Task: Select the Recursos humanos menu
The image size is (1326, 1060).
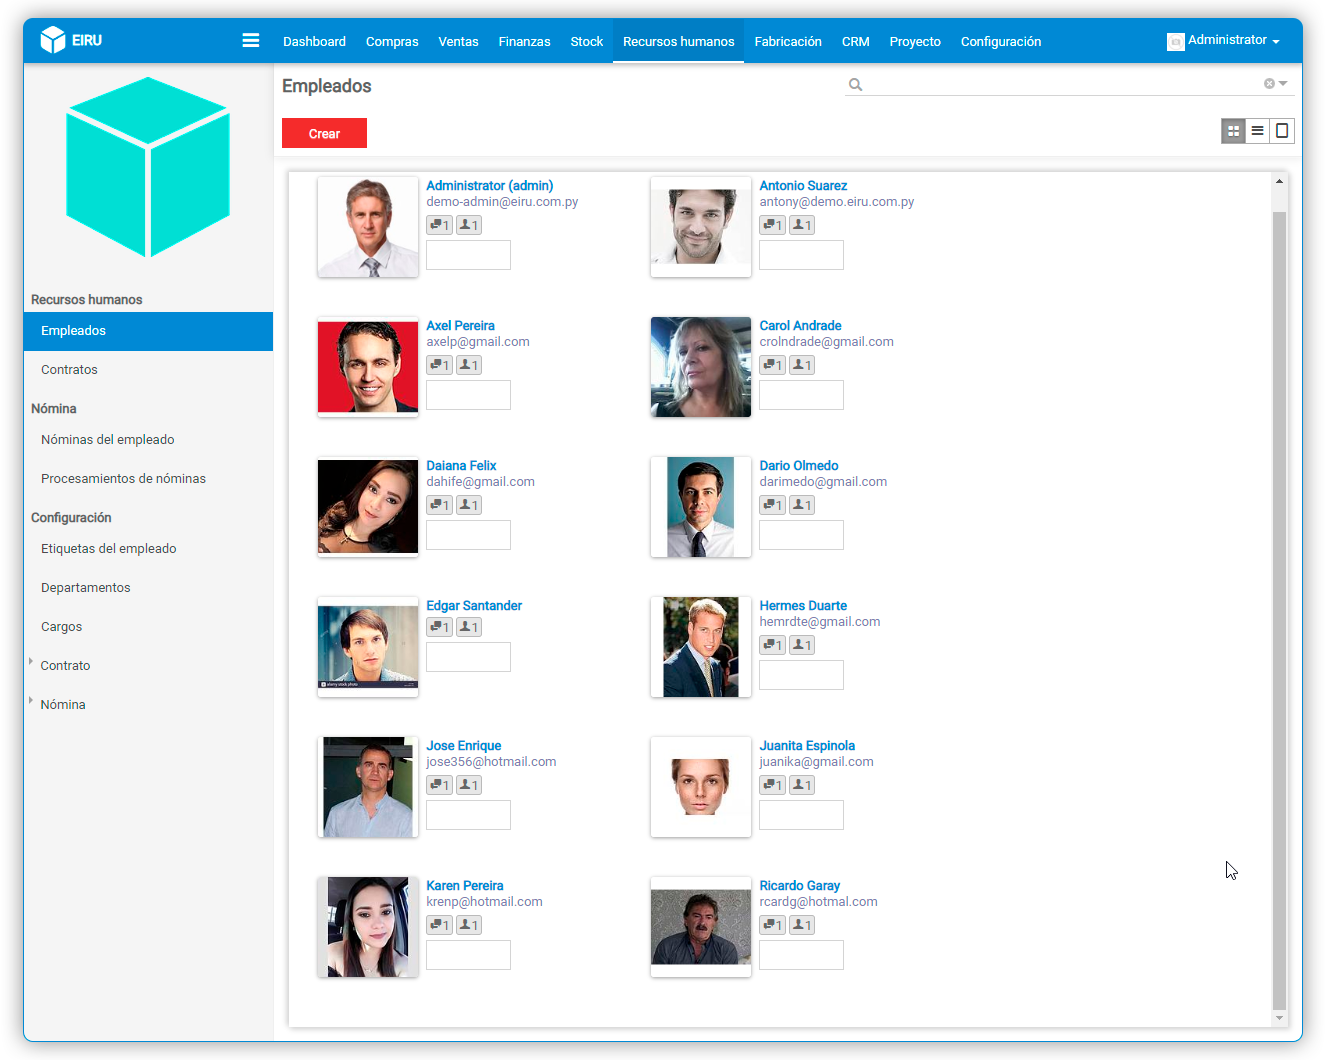Action: (x=678, y=41)
